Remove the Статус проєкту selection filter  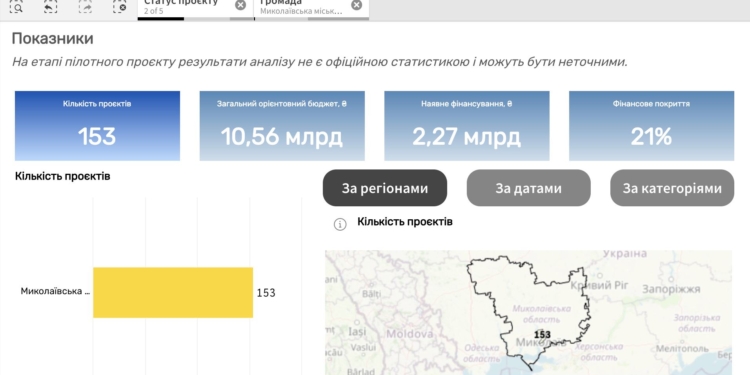point(241,5)
